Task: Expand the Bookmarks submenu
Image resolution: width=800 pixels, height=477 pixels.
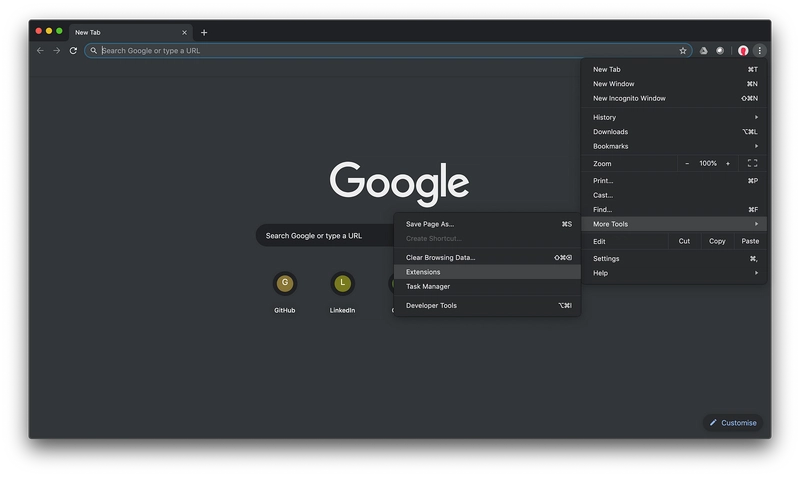Action: tap(674, 146)
